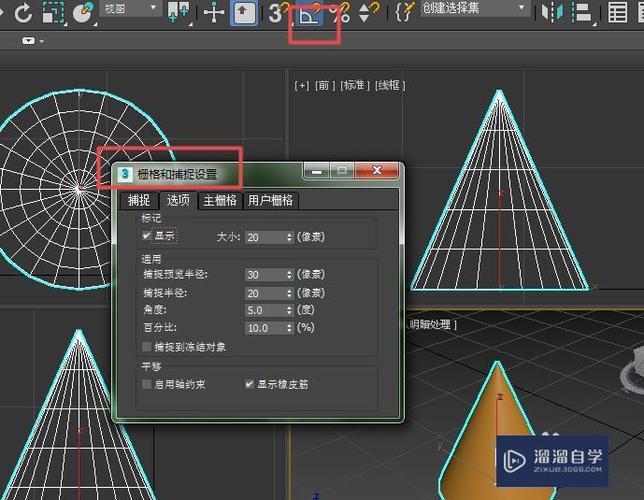Click the 3 app icon in dialog title

coord(125,174)
